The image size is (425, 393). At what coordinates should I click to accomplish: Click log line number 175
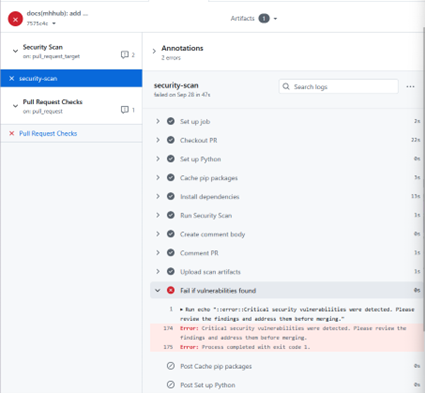pyautogui.click(x=168, y=347)
